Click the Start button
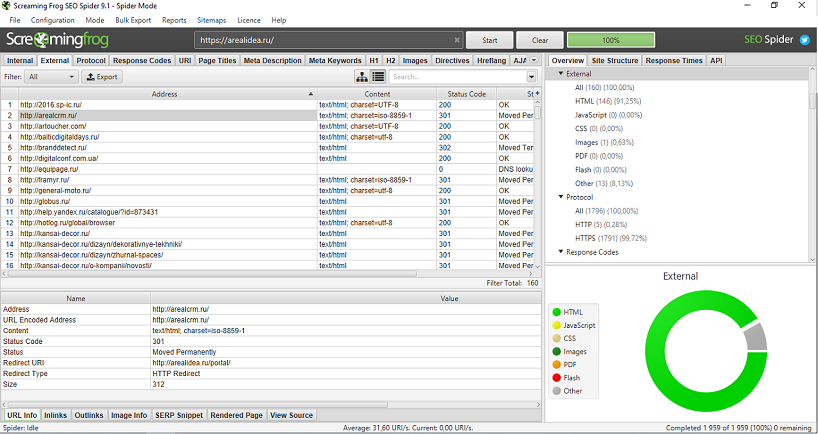818x434 pixels. [x=489, y=40]
